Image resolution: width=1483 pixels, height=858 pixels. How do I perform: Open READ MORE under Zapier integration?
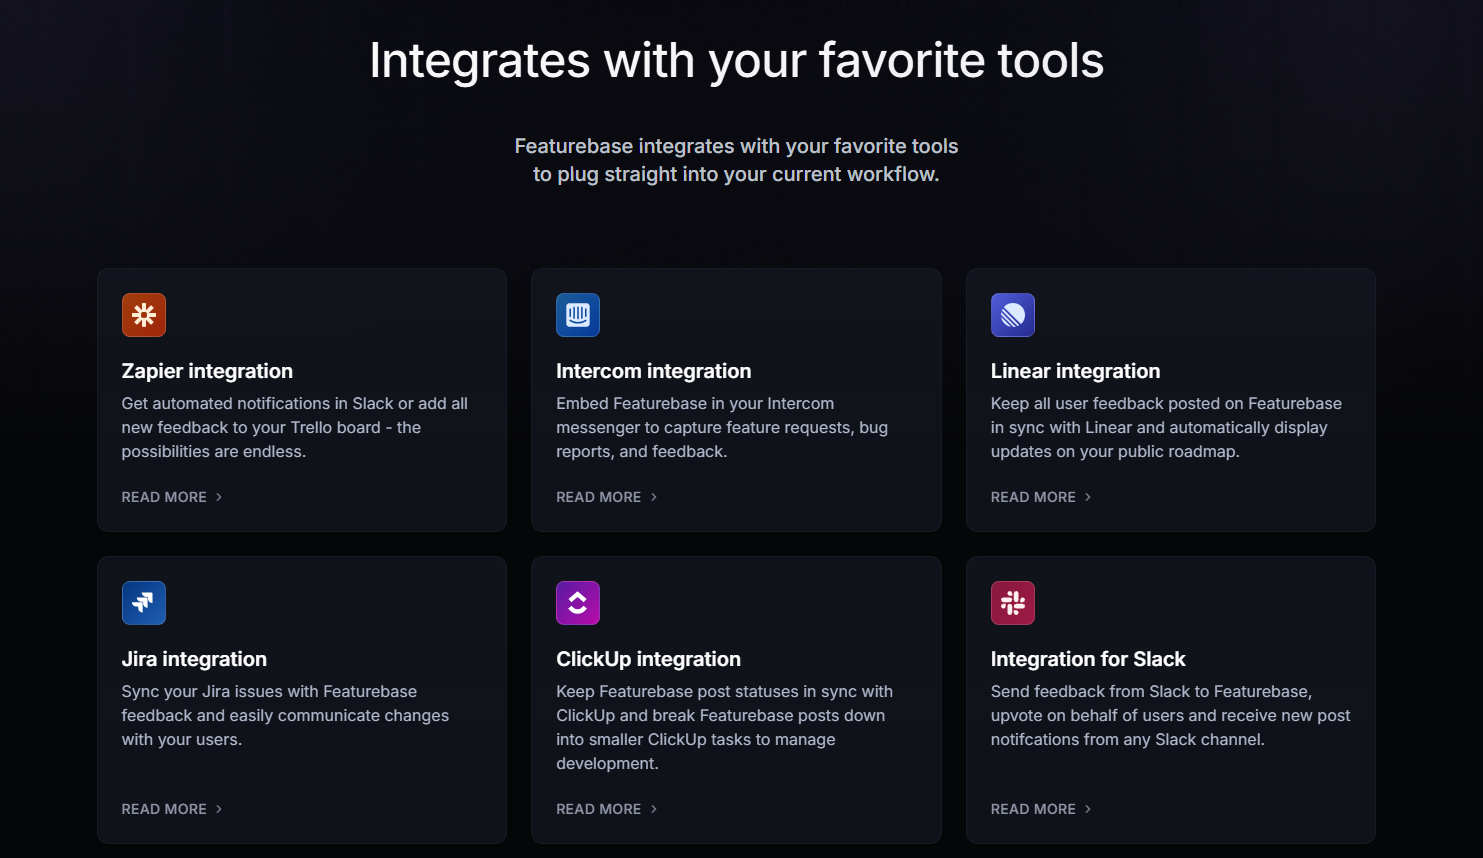(164, 497)
